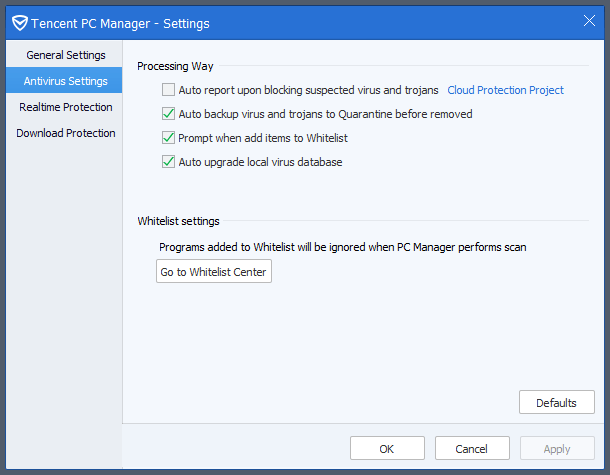Enable auto report of suspected viruses
This screenshot has height=475, width=610.
(x=168, y=90)
